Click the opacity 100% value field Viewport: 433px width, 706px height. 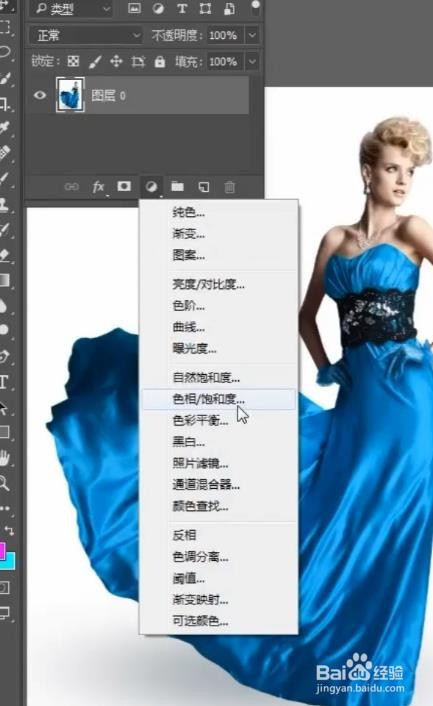[226, 35]
